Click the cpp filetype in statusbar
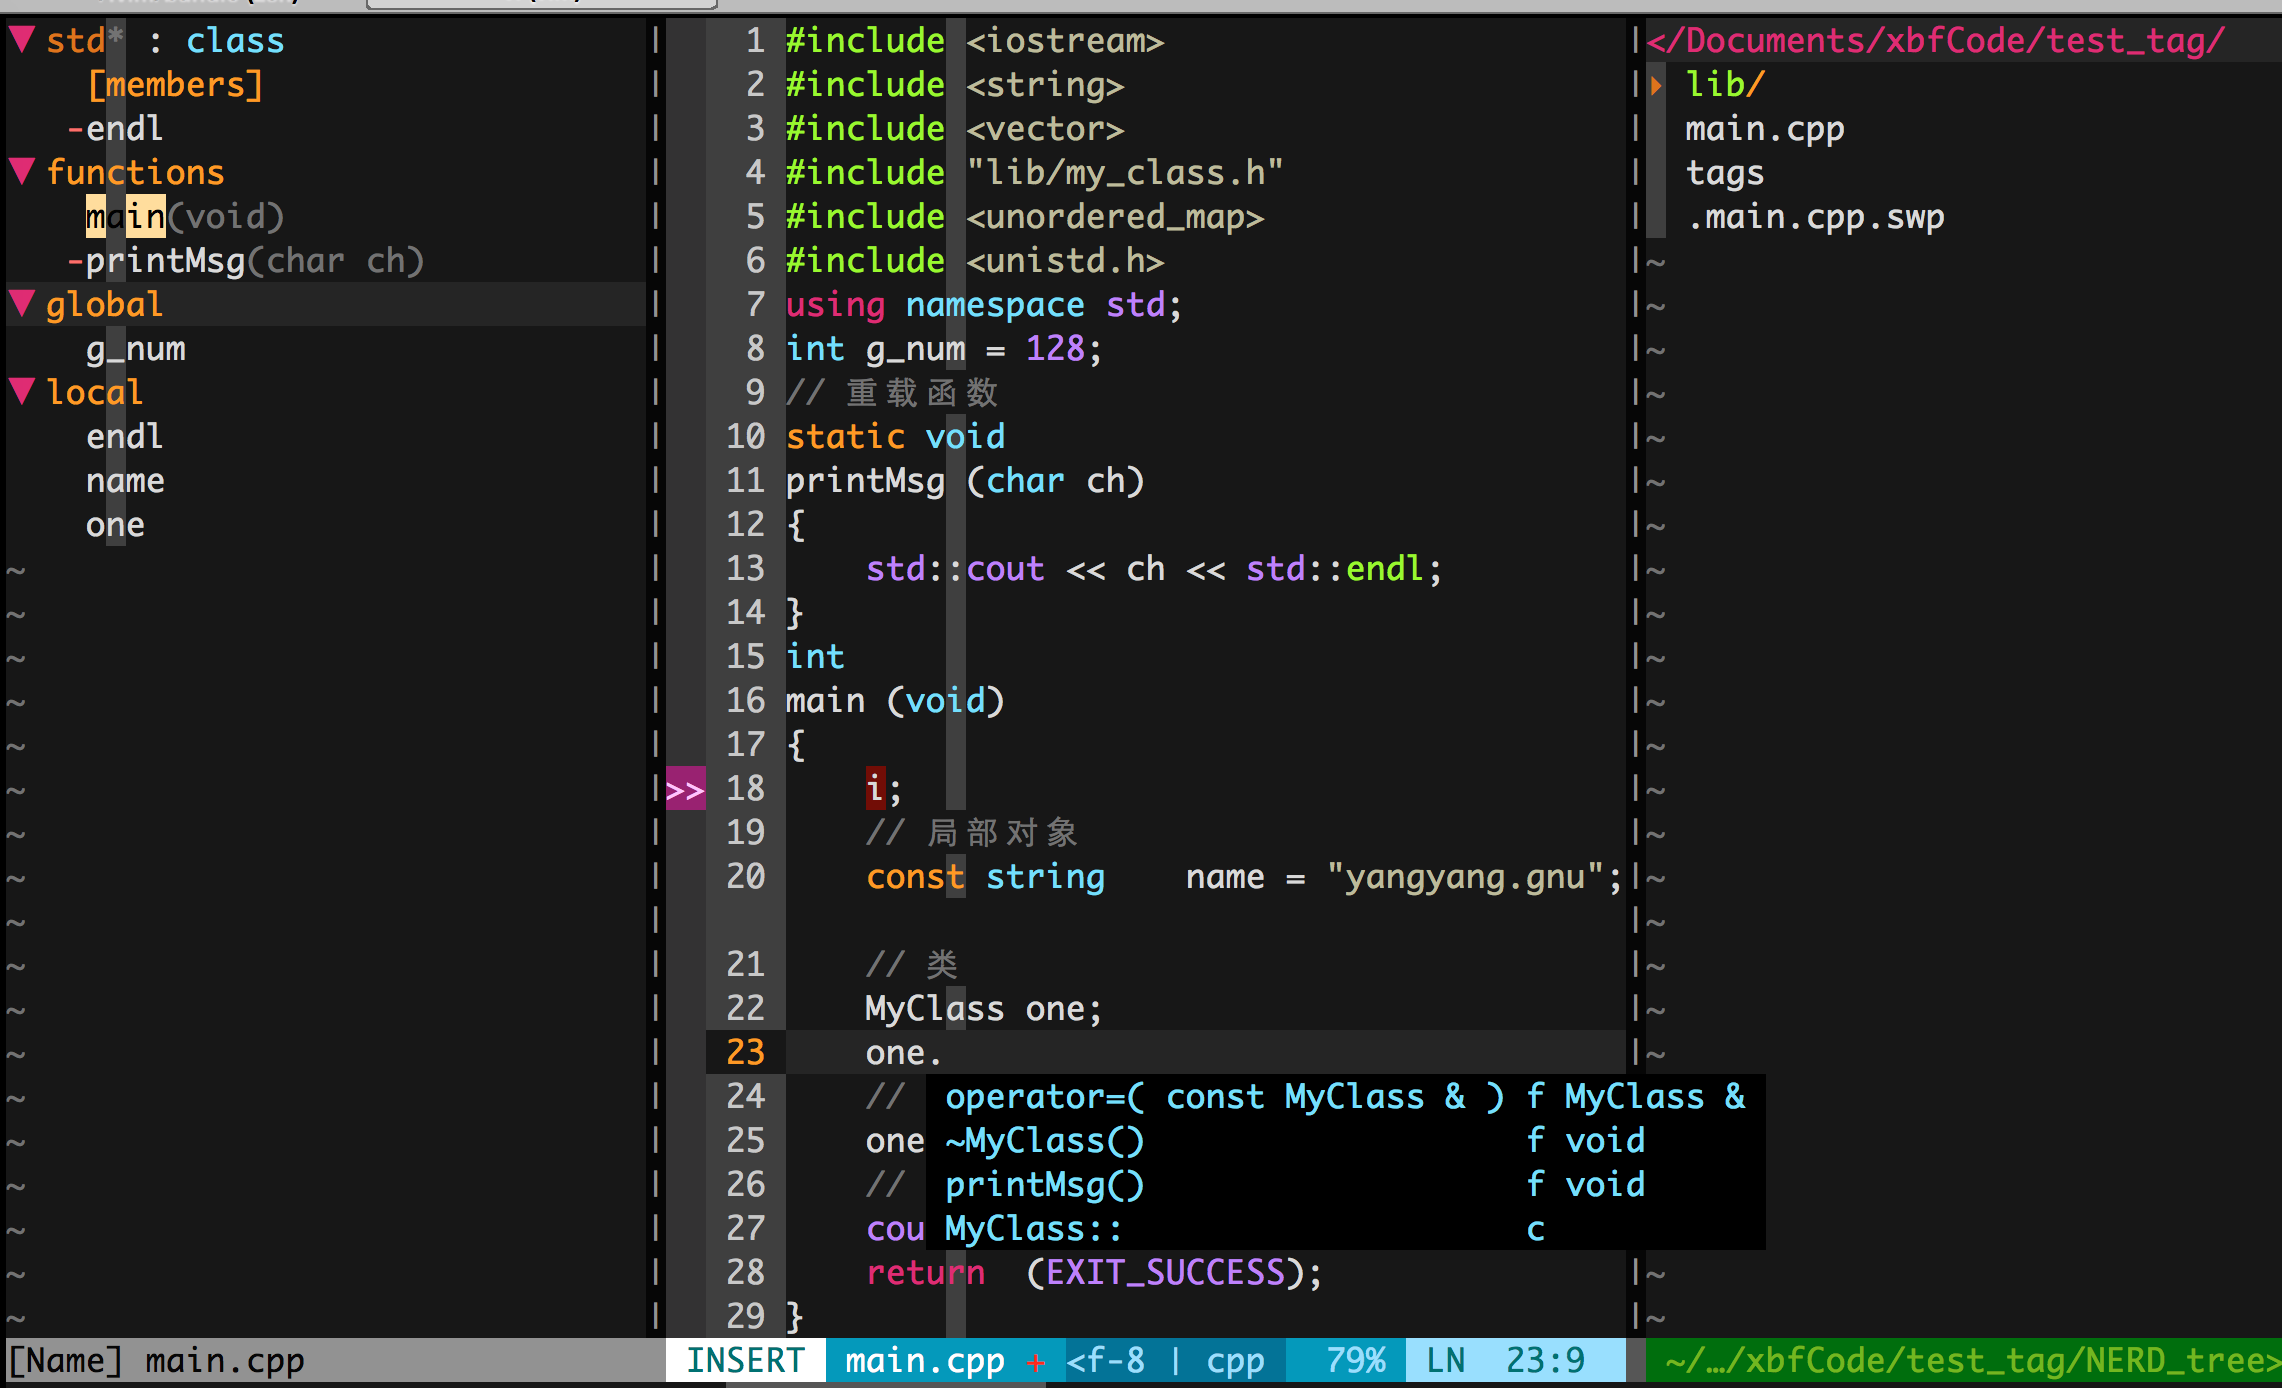This screenshot has width=2282, height=1388. [x=1235, y=1360]
